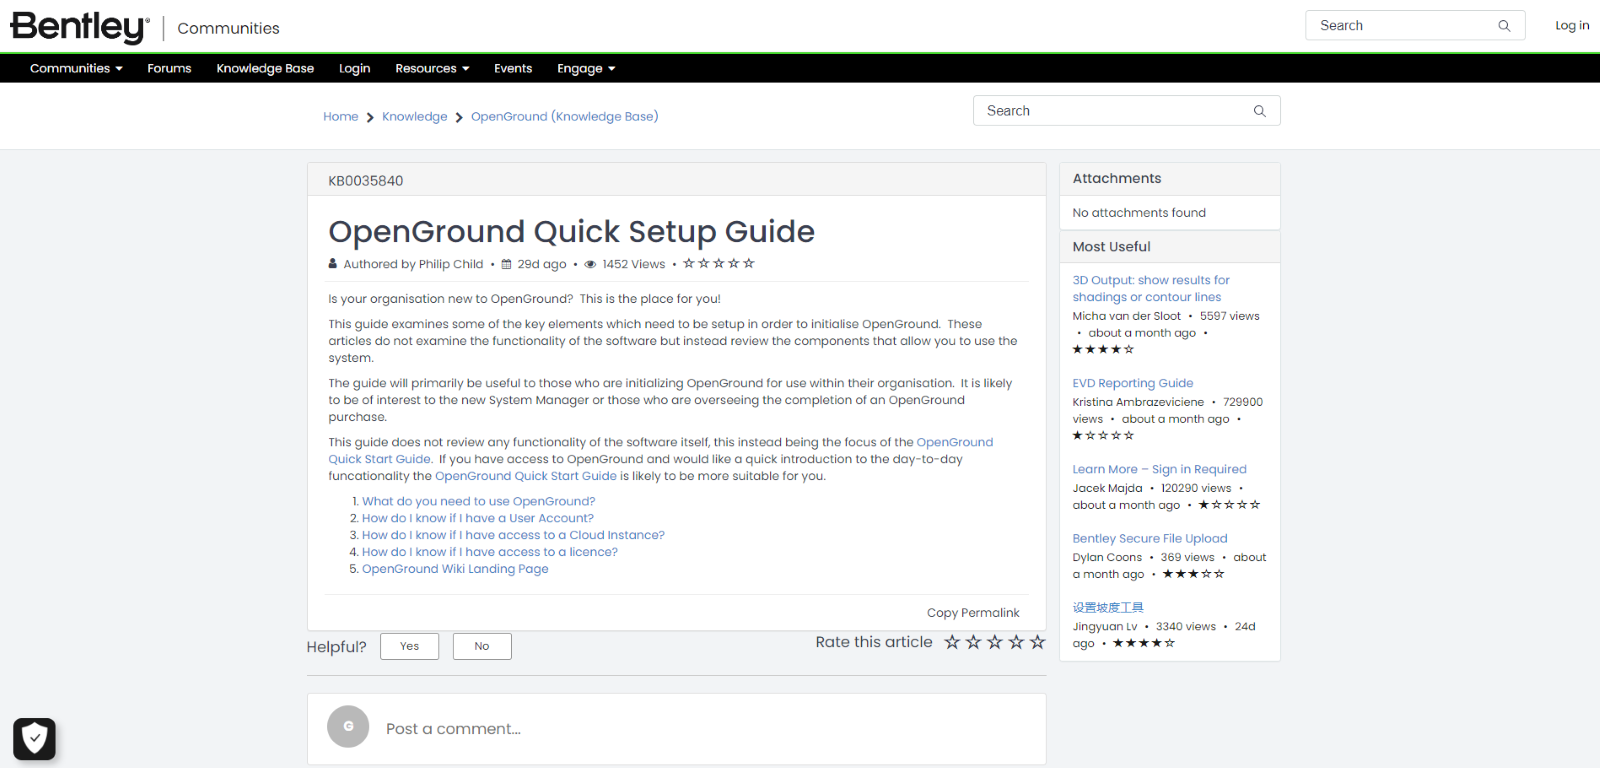Click breadcrumb chevron after Knowledge
1600x768 pixels.
pyautogui.click(x=459, y=118)
